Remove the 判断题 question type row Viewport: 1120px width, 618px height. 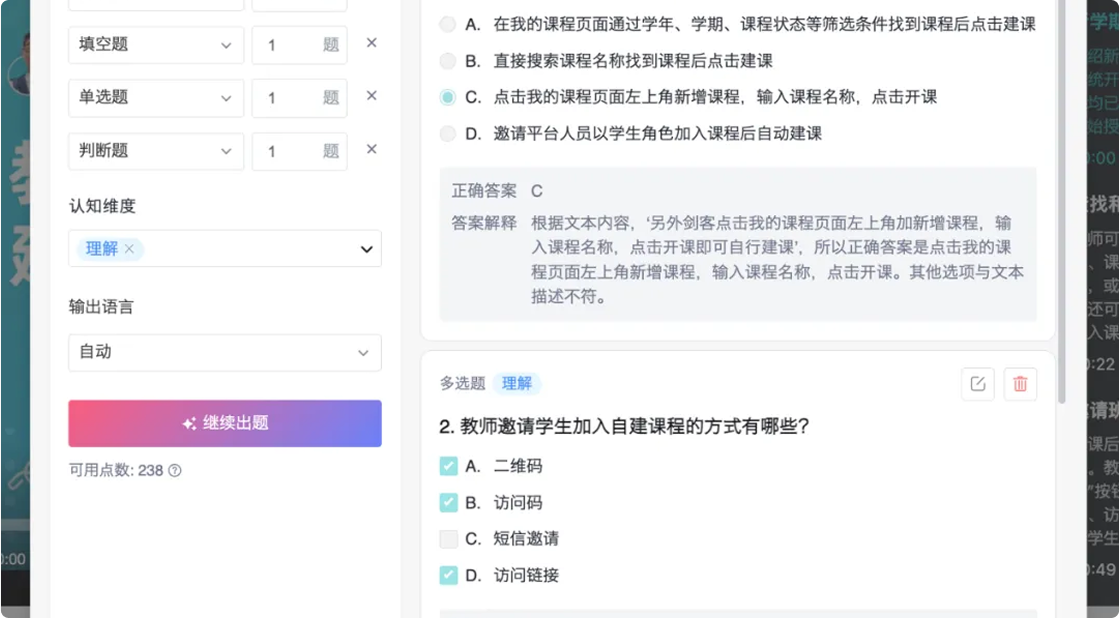click(371, 149)
